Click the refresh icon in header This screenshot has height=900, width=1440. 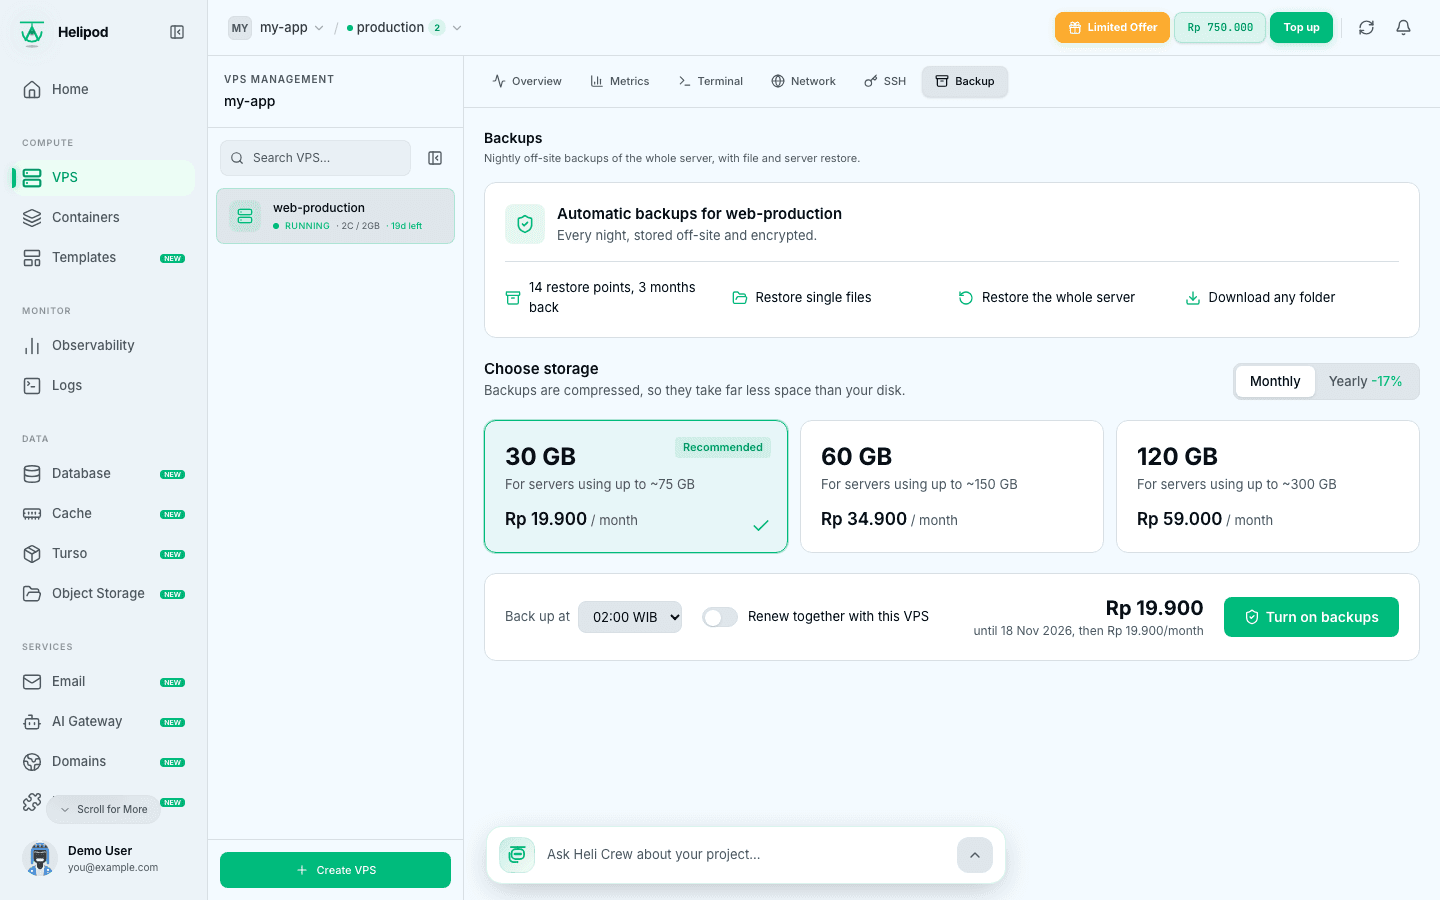tap(1366, 28)
